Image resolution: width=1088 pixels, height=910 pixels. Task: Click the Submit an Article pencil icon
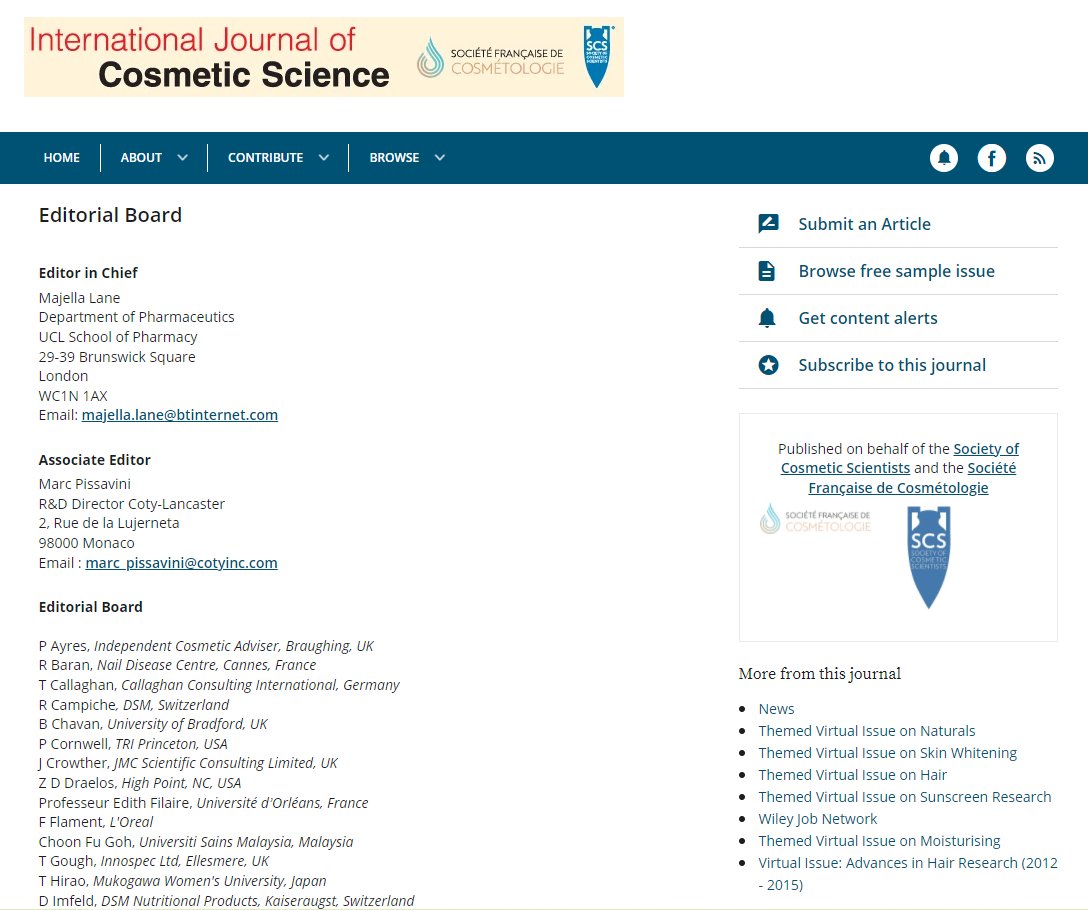(768, 224)
